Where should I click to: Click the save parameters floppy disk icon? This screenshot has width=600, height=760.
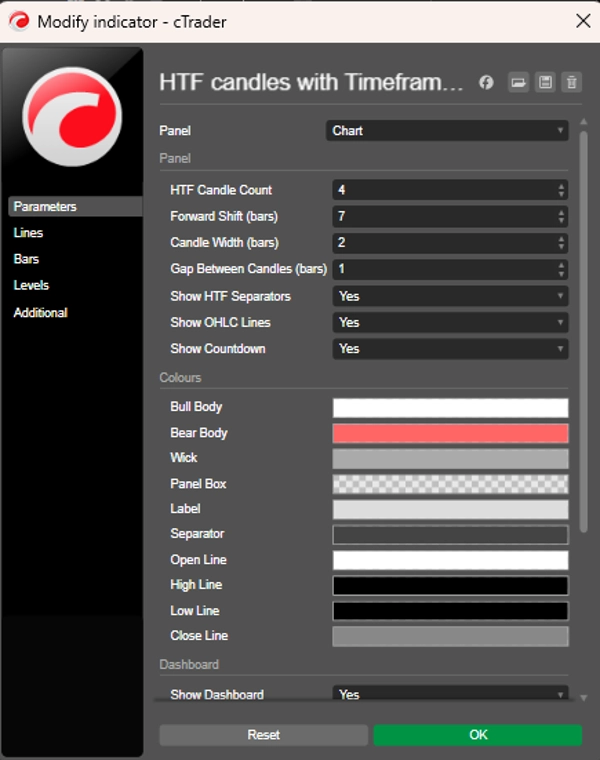(545, 83)
